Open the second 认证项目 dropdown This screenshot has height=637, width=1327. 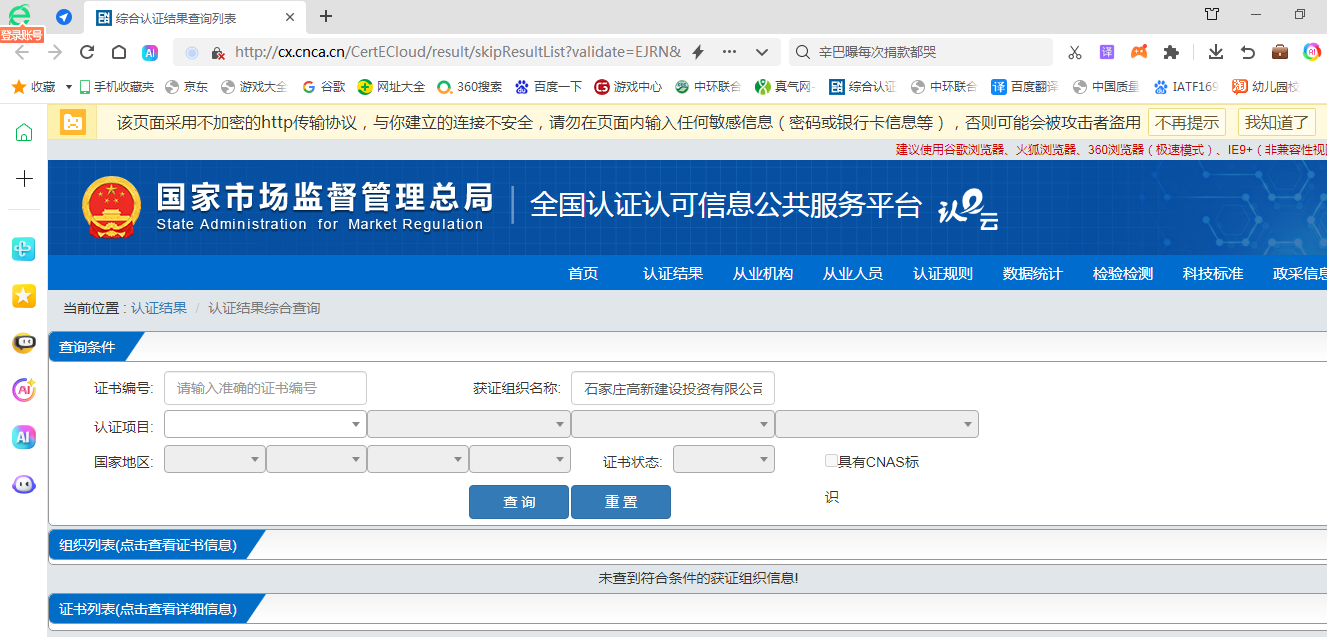point(469,425)
